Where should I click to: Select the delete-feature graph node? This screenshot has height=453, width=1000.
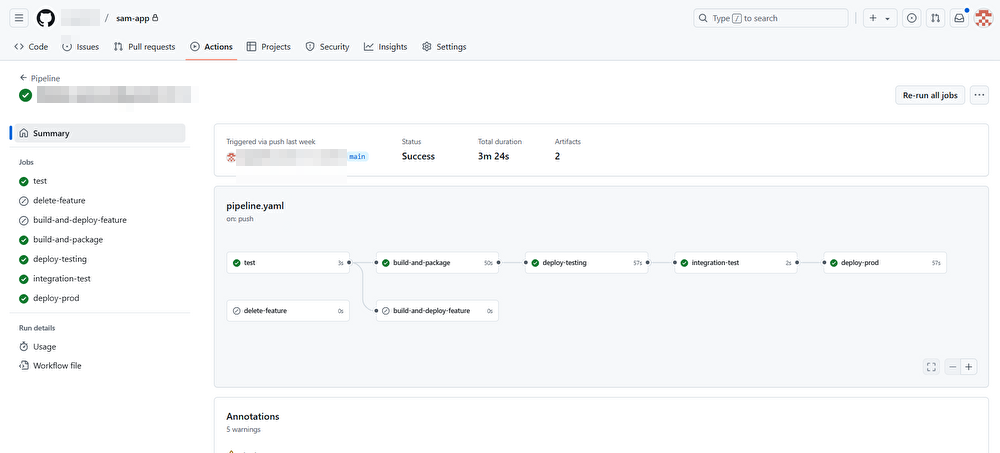click(x=288, y=311)
